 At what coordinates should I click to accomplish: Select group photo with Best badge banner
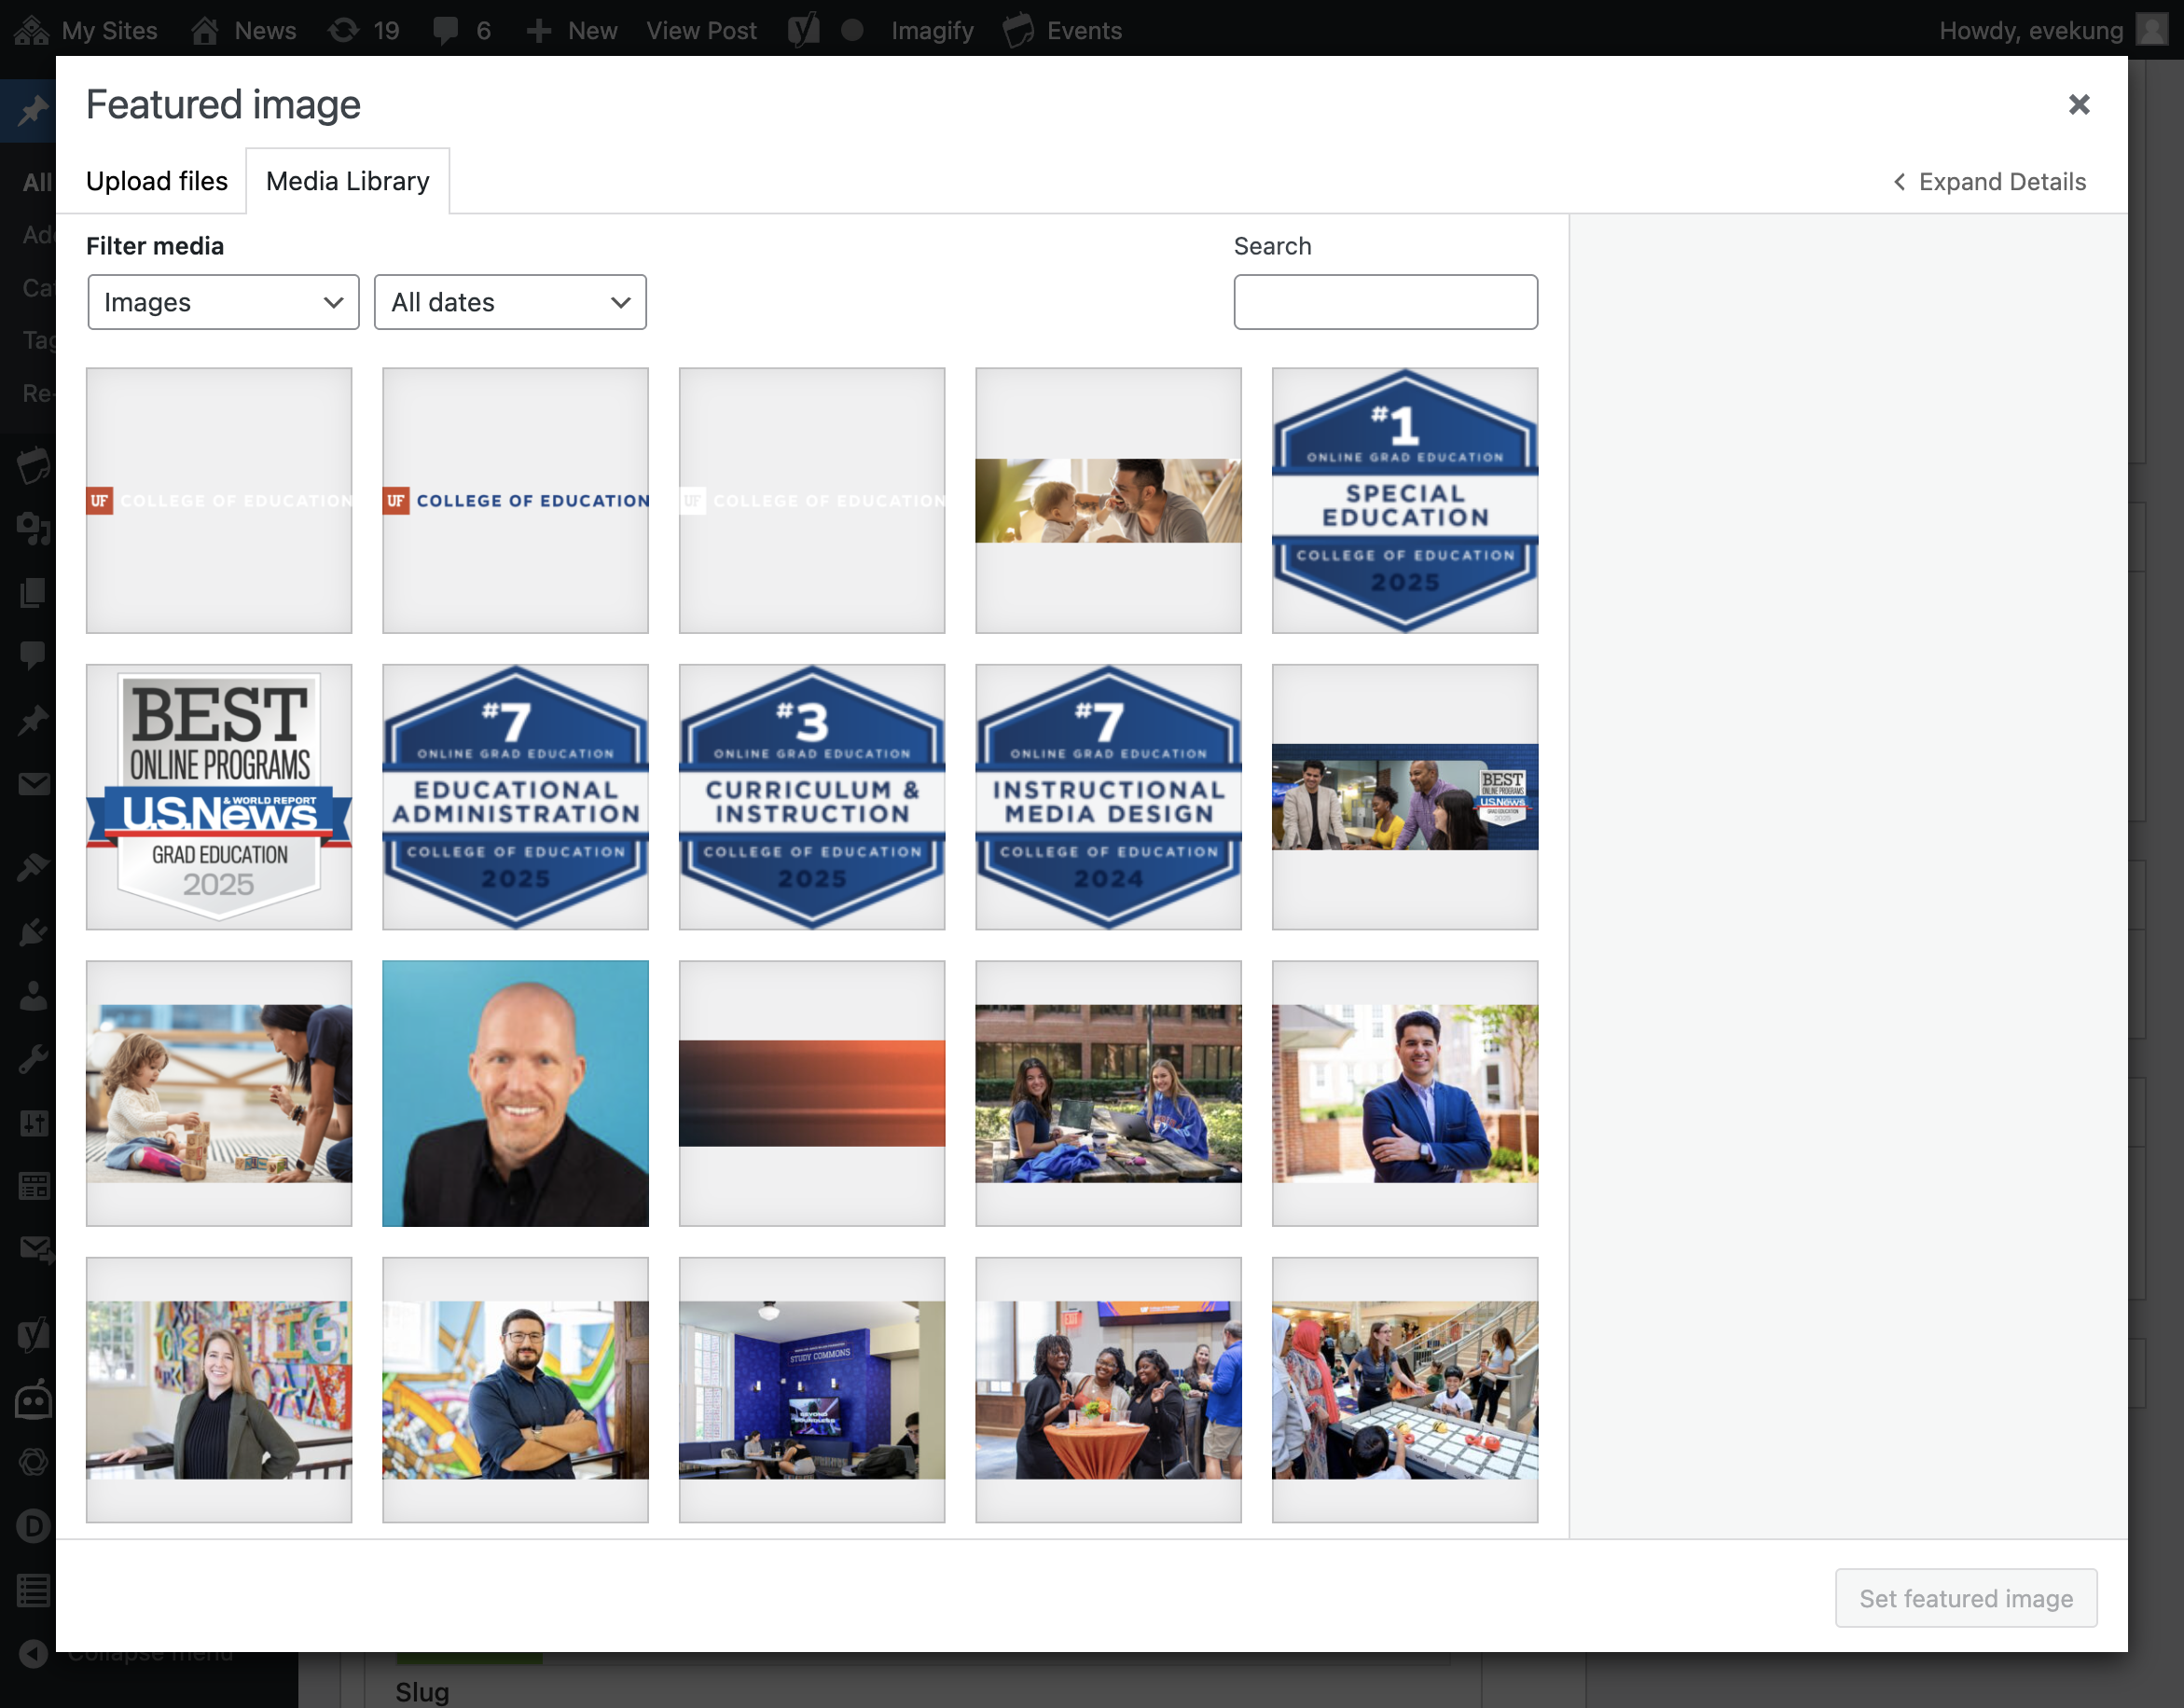click(1405, 797)
